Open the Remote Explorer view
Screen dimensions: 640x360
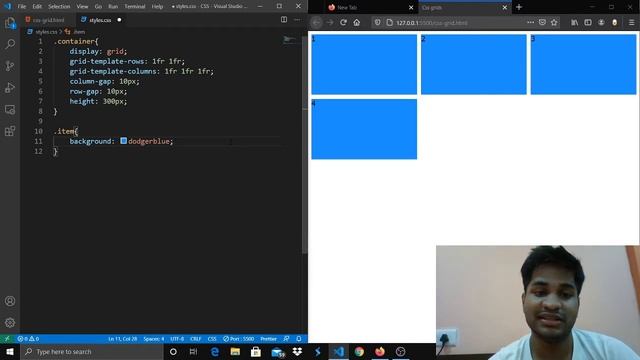[x=10, y=109]
